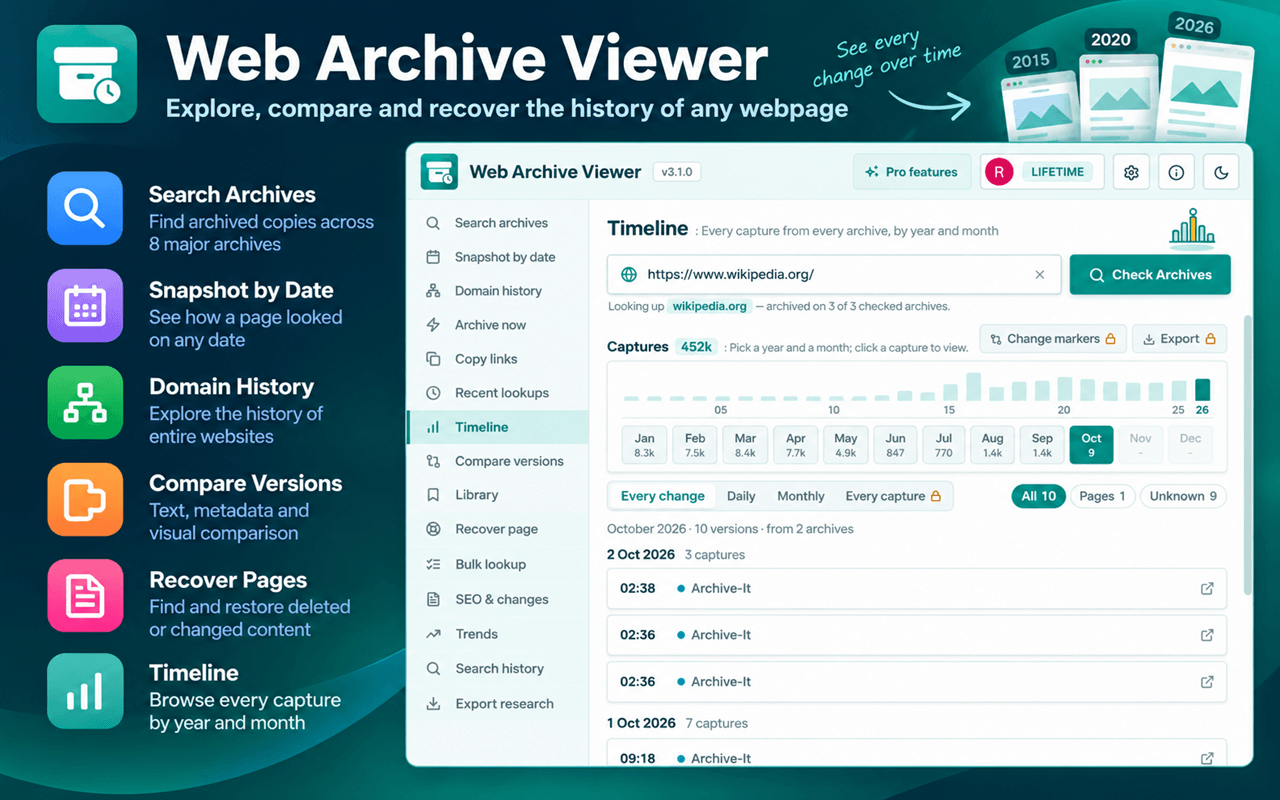This screenshot has width=1280, height=800.
Task: Clear the URL with the X icon
Action: 1040,274
